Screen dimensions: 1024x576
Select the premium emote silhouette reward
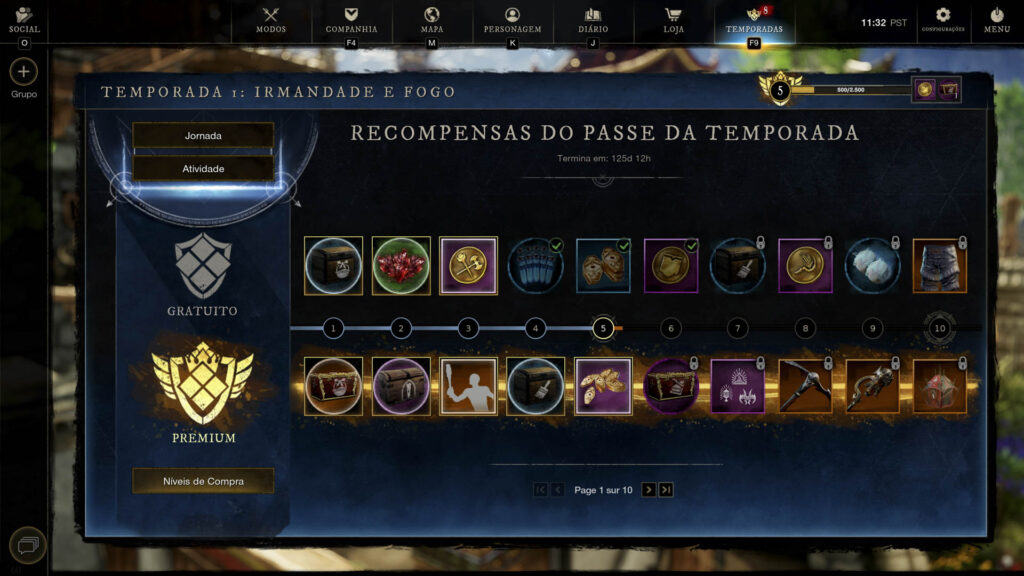coord(468,386)
